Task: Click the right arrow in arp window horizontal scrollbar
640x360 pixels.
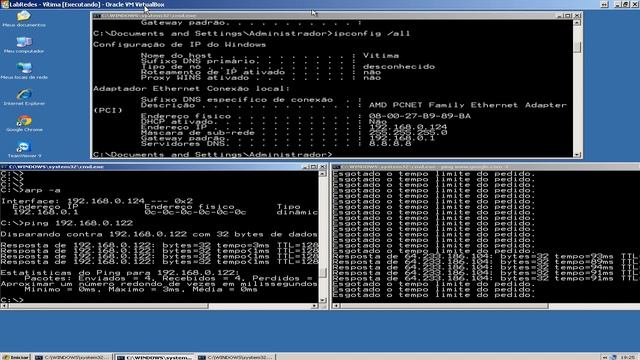Action: point(315,306)
